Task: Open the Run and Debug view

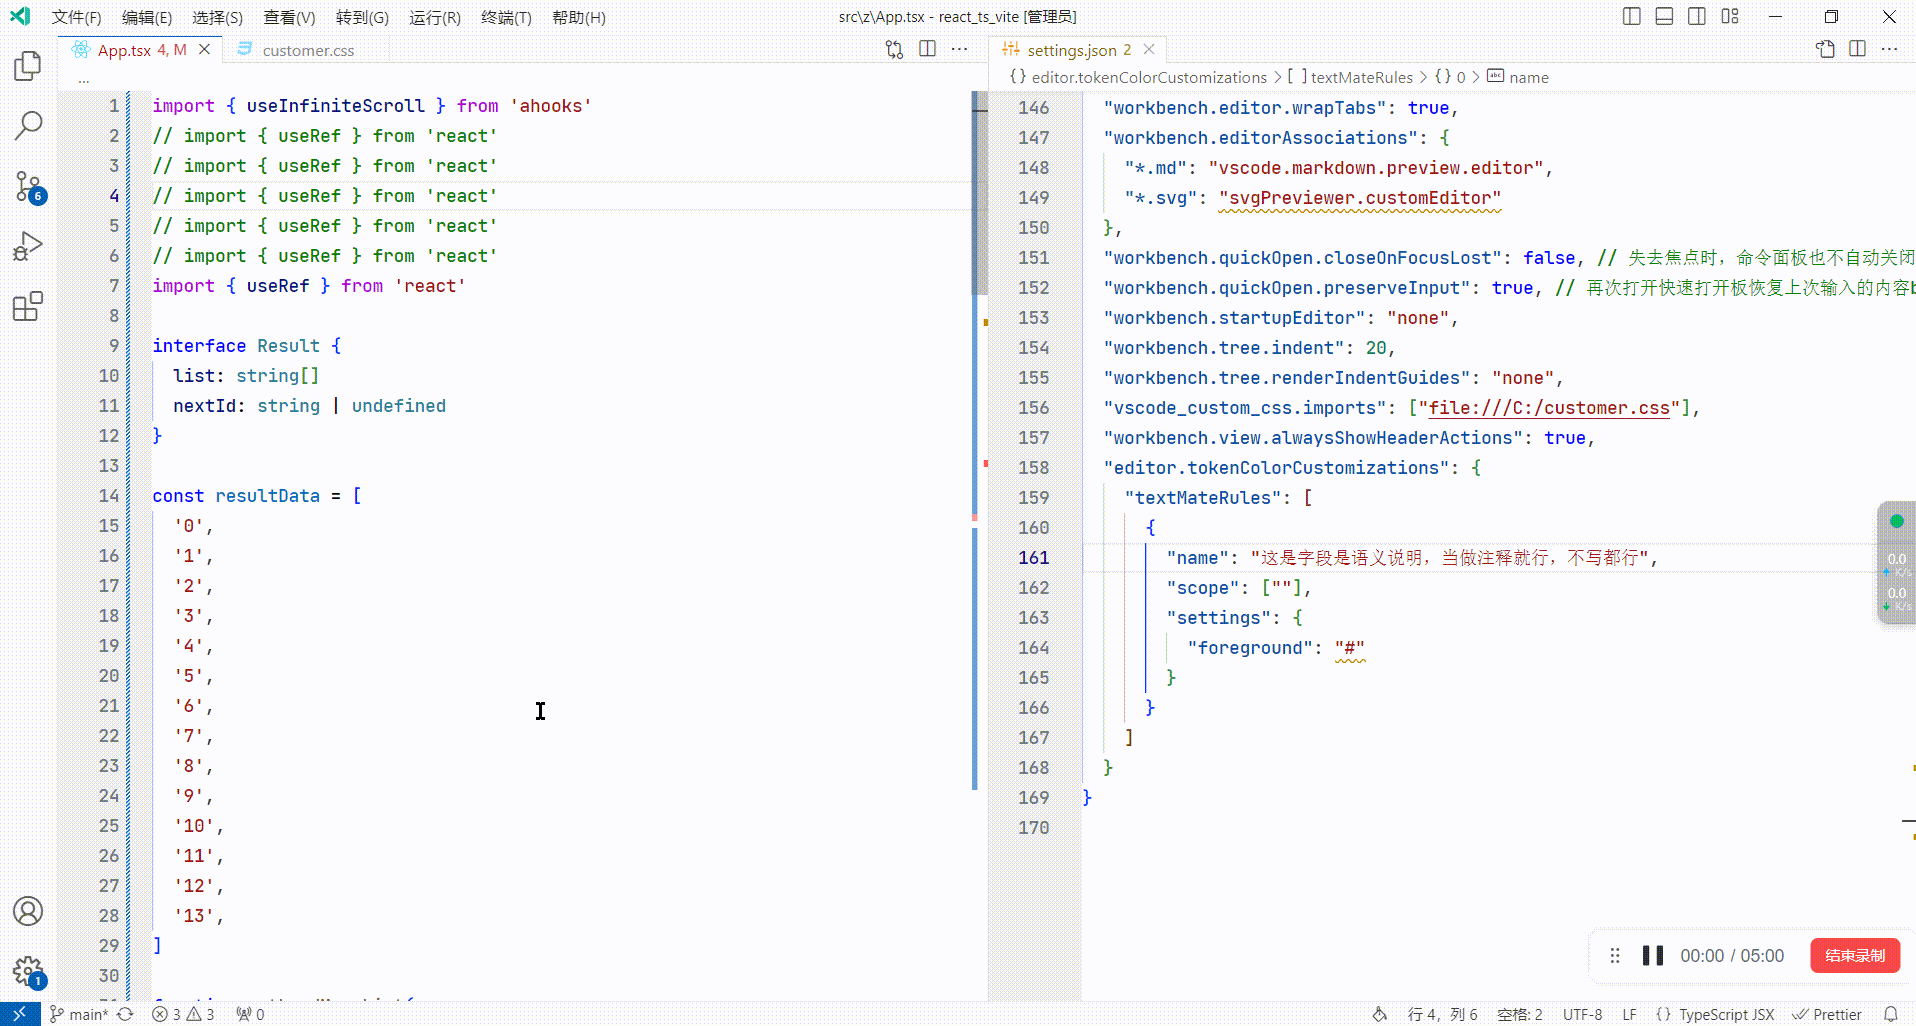Action: [28, 246]
